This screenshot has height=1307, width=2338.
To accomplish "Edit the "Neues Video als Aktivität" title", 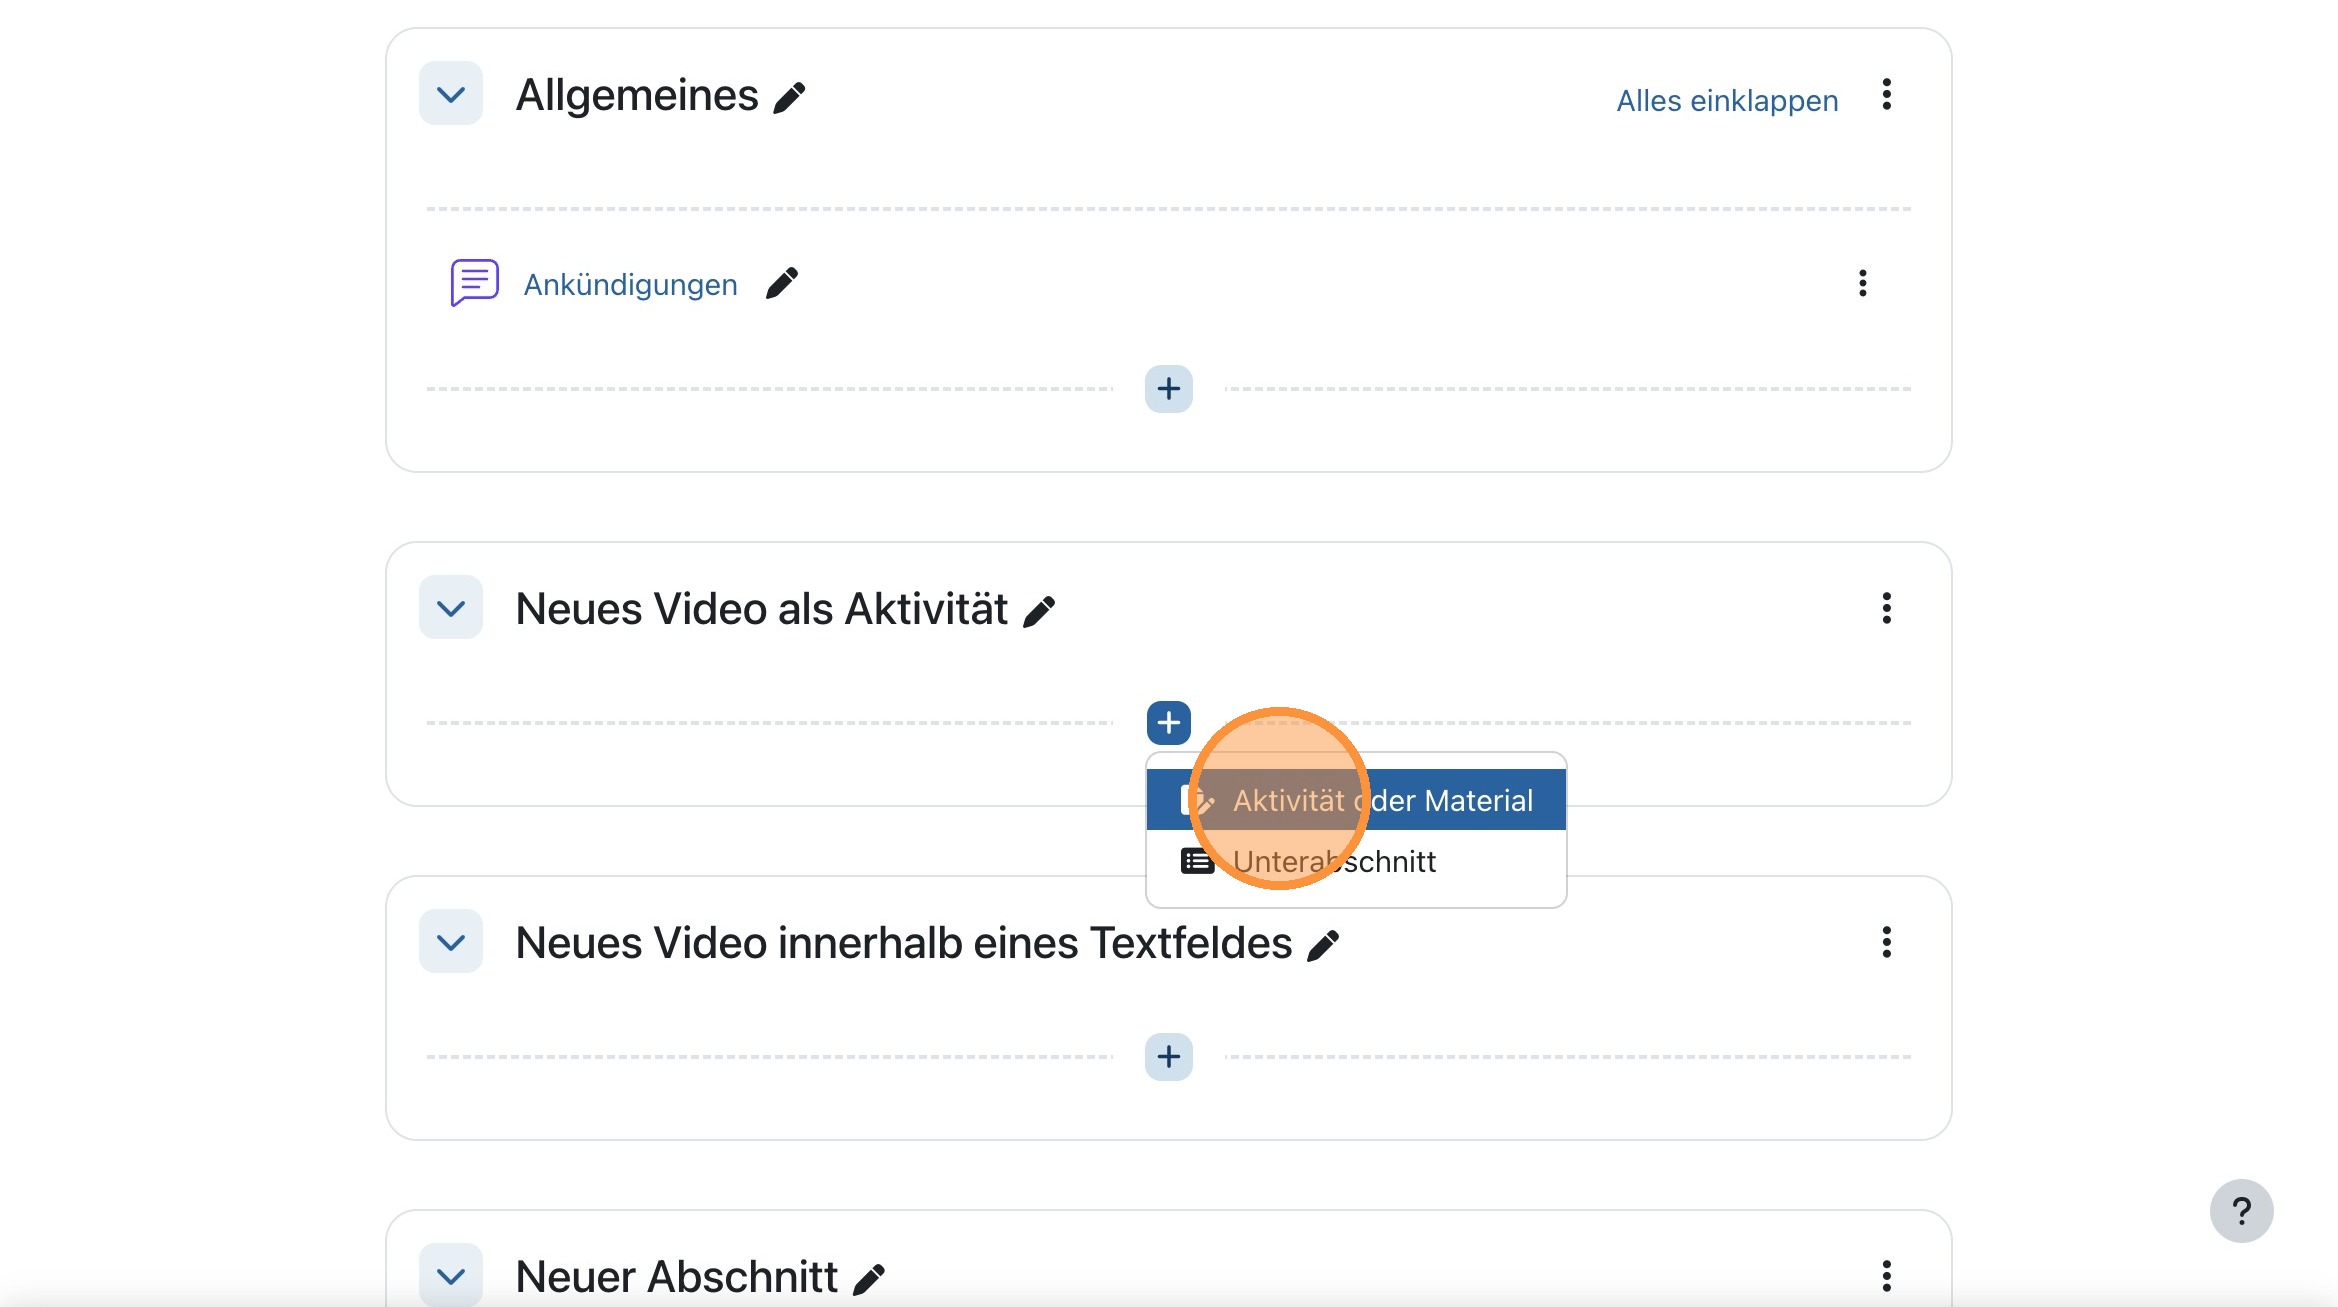I will tap(1041, 608).
